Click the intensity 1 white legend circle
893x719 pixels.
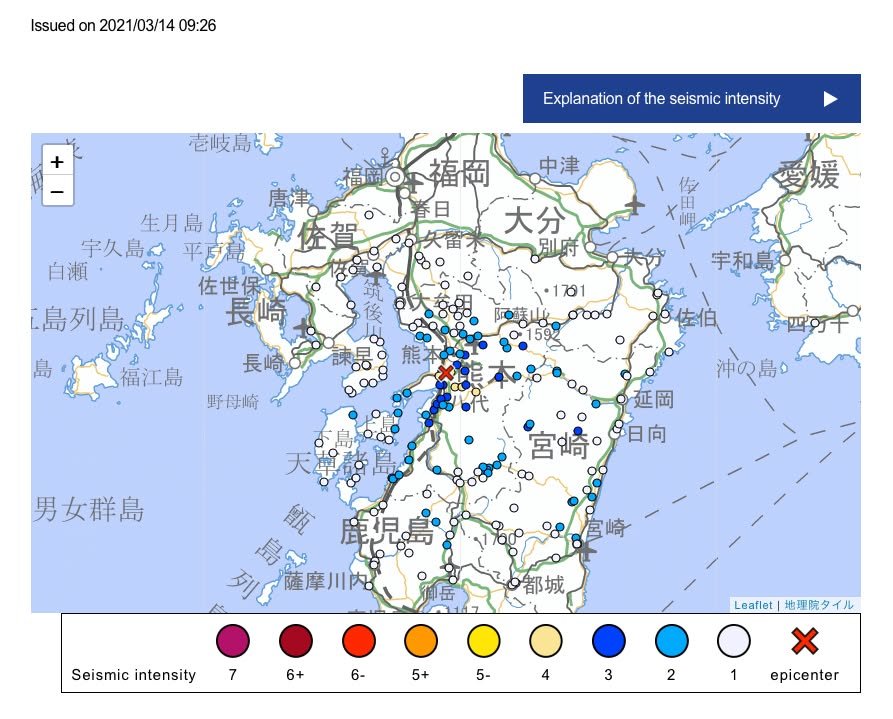pyautogui.click(x=733, y=641)
